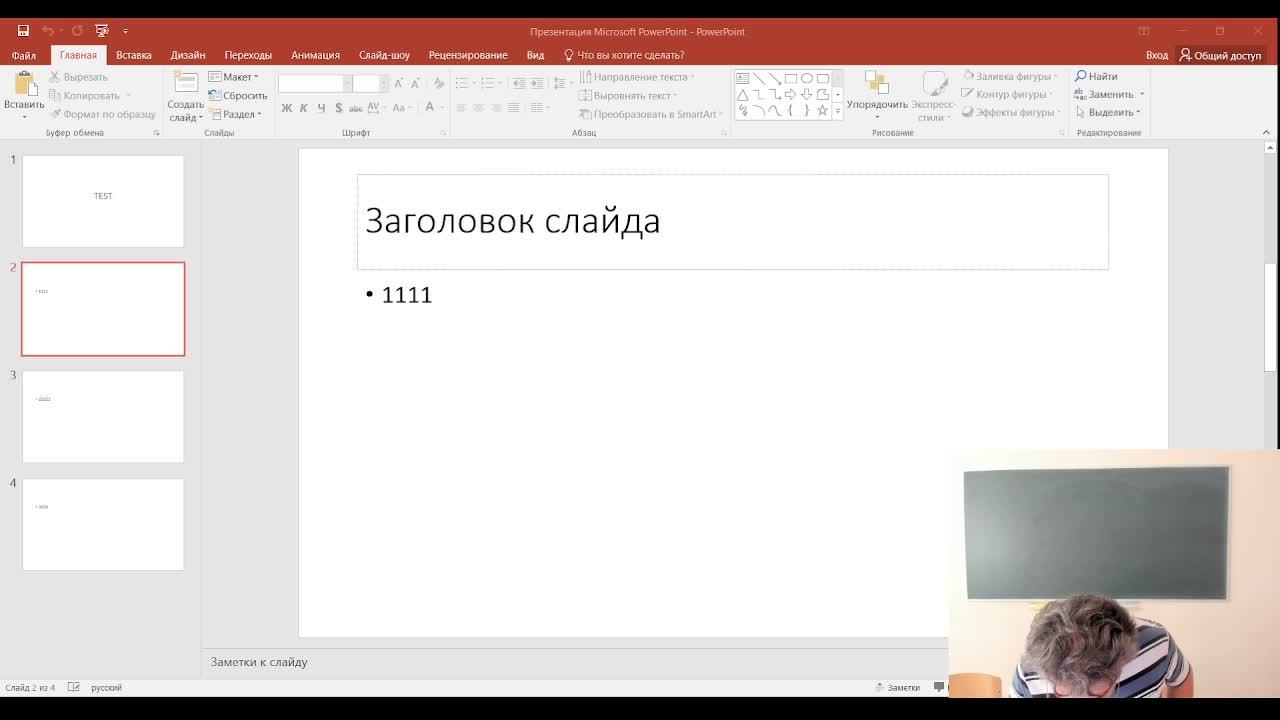This screenshot has width=1280, height=720.
Task: Click the Упорядочить arrange icon
Action: pyautogui.click(x=877, y=84)
